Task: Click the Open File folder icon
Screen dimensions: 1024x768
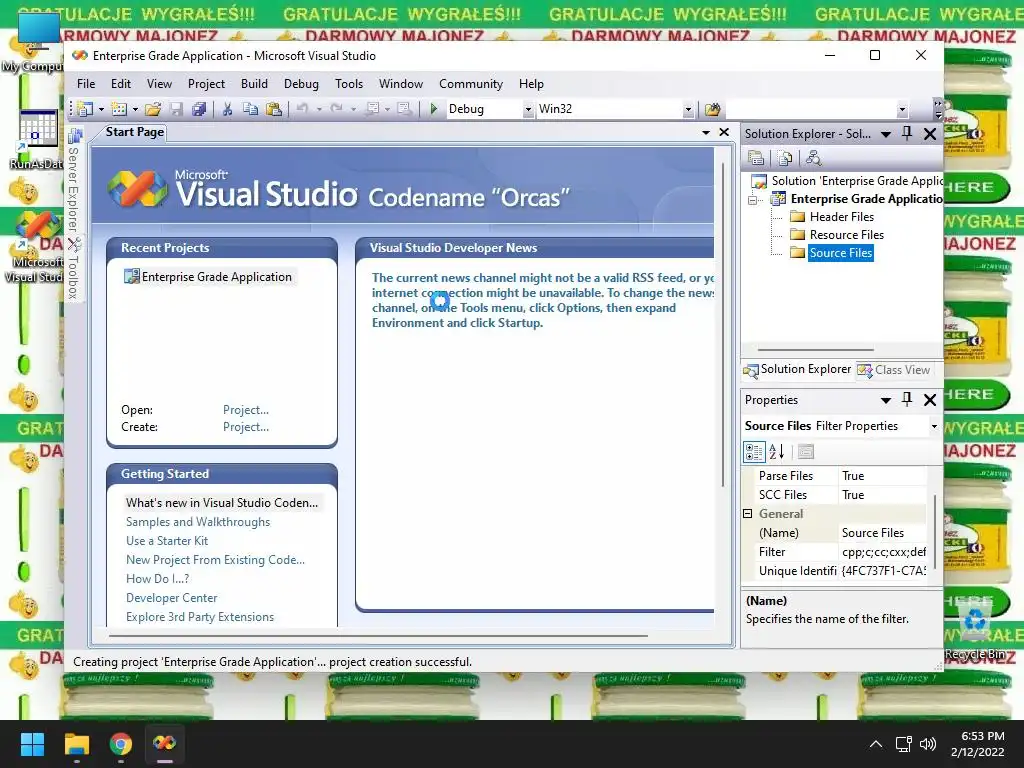Action: click(153, 109)
